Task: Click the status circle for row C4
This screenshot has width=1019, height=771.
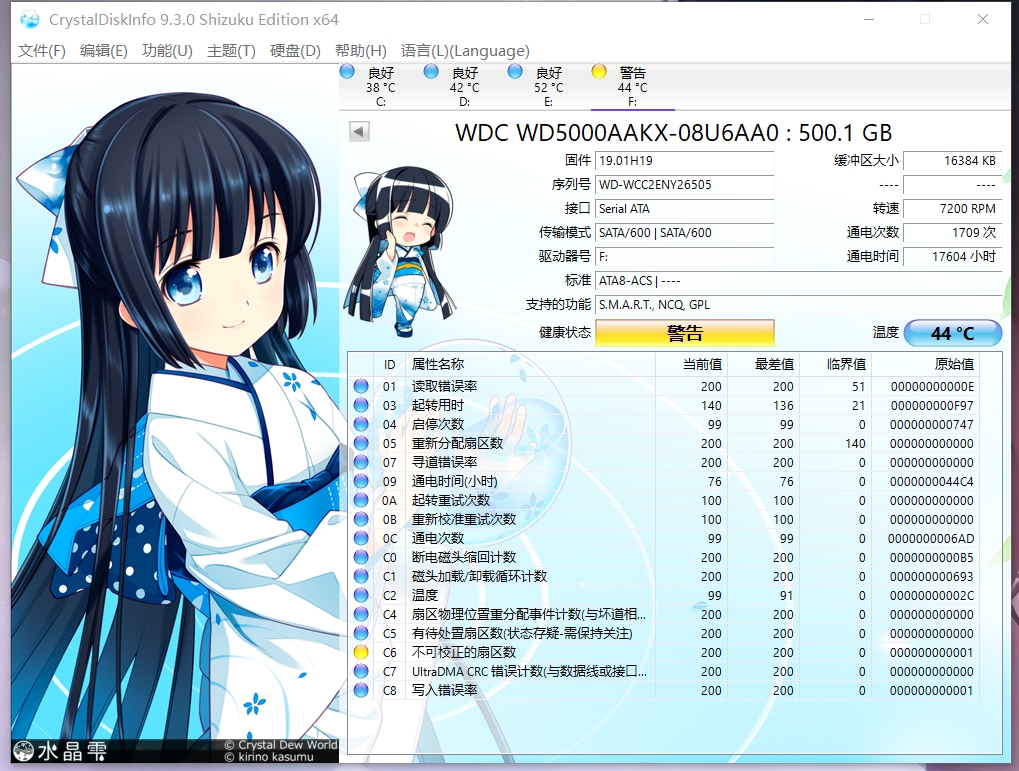Action: pyautogui.click(x=361, y=614)
